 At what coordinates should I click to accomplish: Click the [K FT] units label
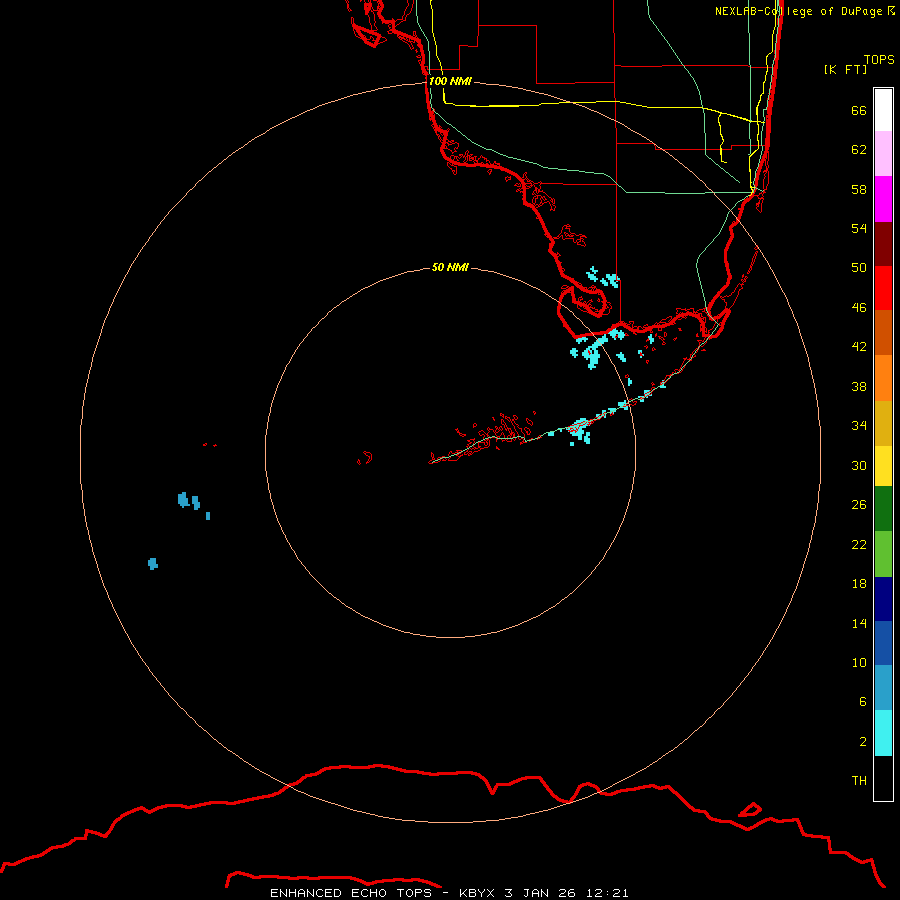[845, 69]
